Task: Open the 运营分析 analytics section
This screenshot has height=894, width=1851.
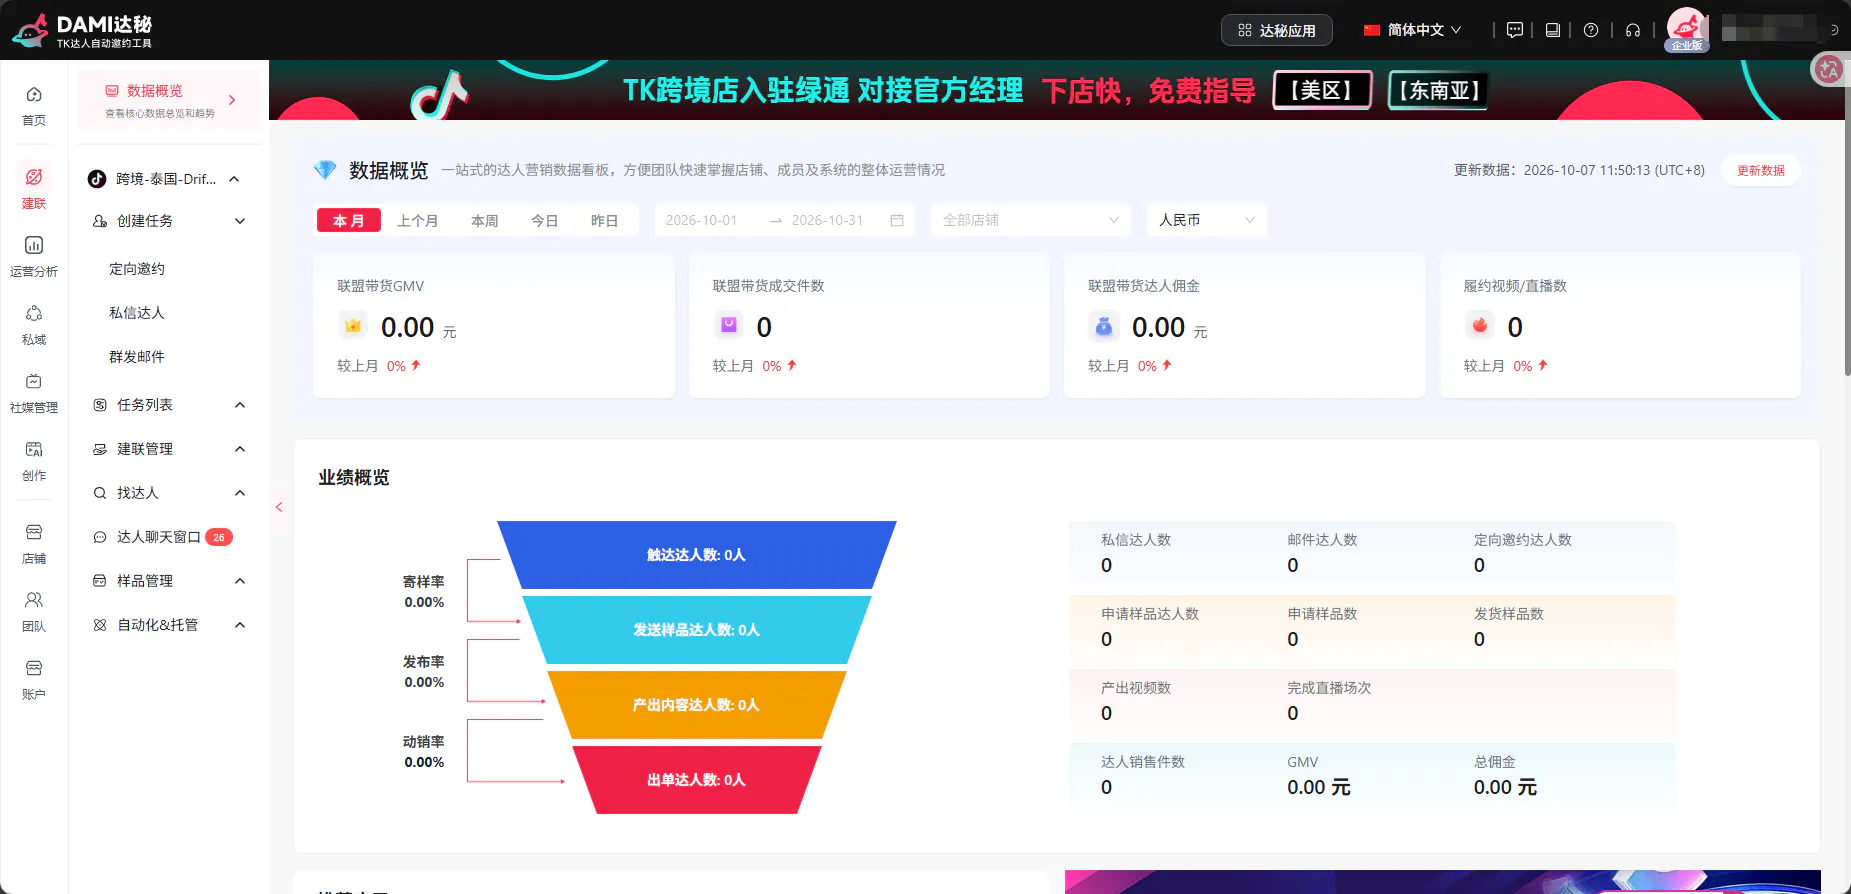Action: (x=34, y=257)
